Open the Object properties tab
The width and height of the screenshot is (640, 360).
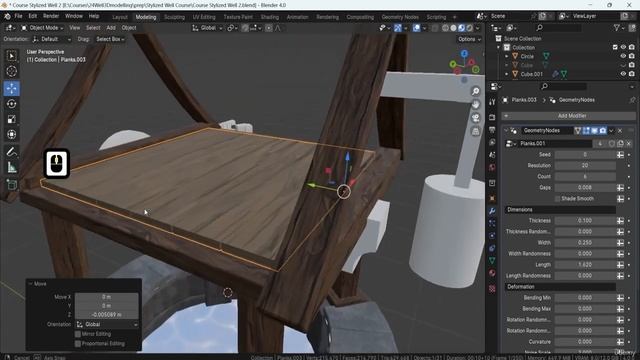click(492, 198)
